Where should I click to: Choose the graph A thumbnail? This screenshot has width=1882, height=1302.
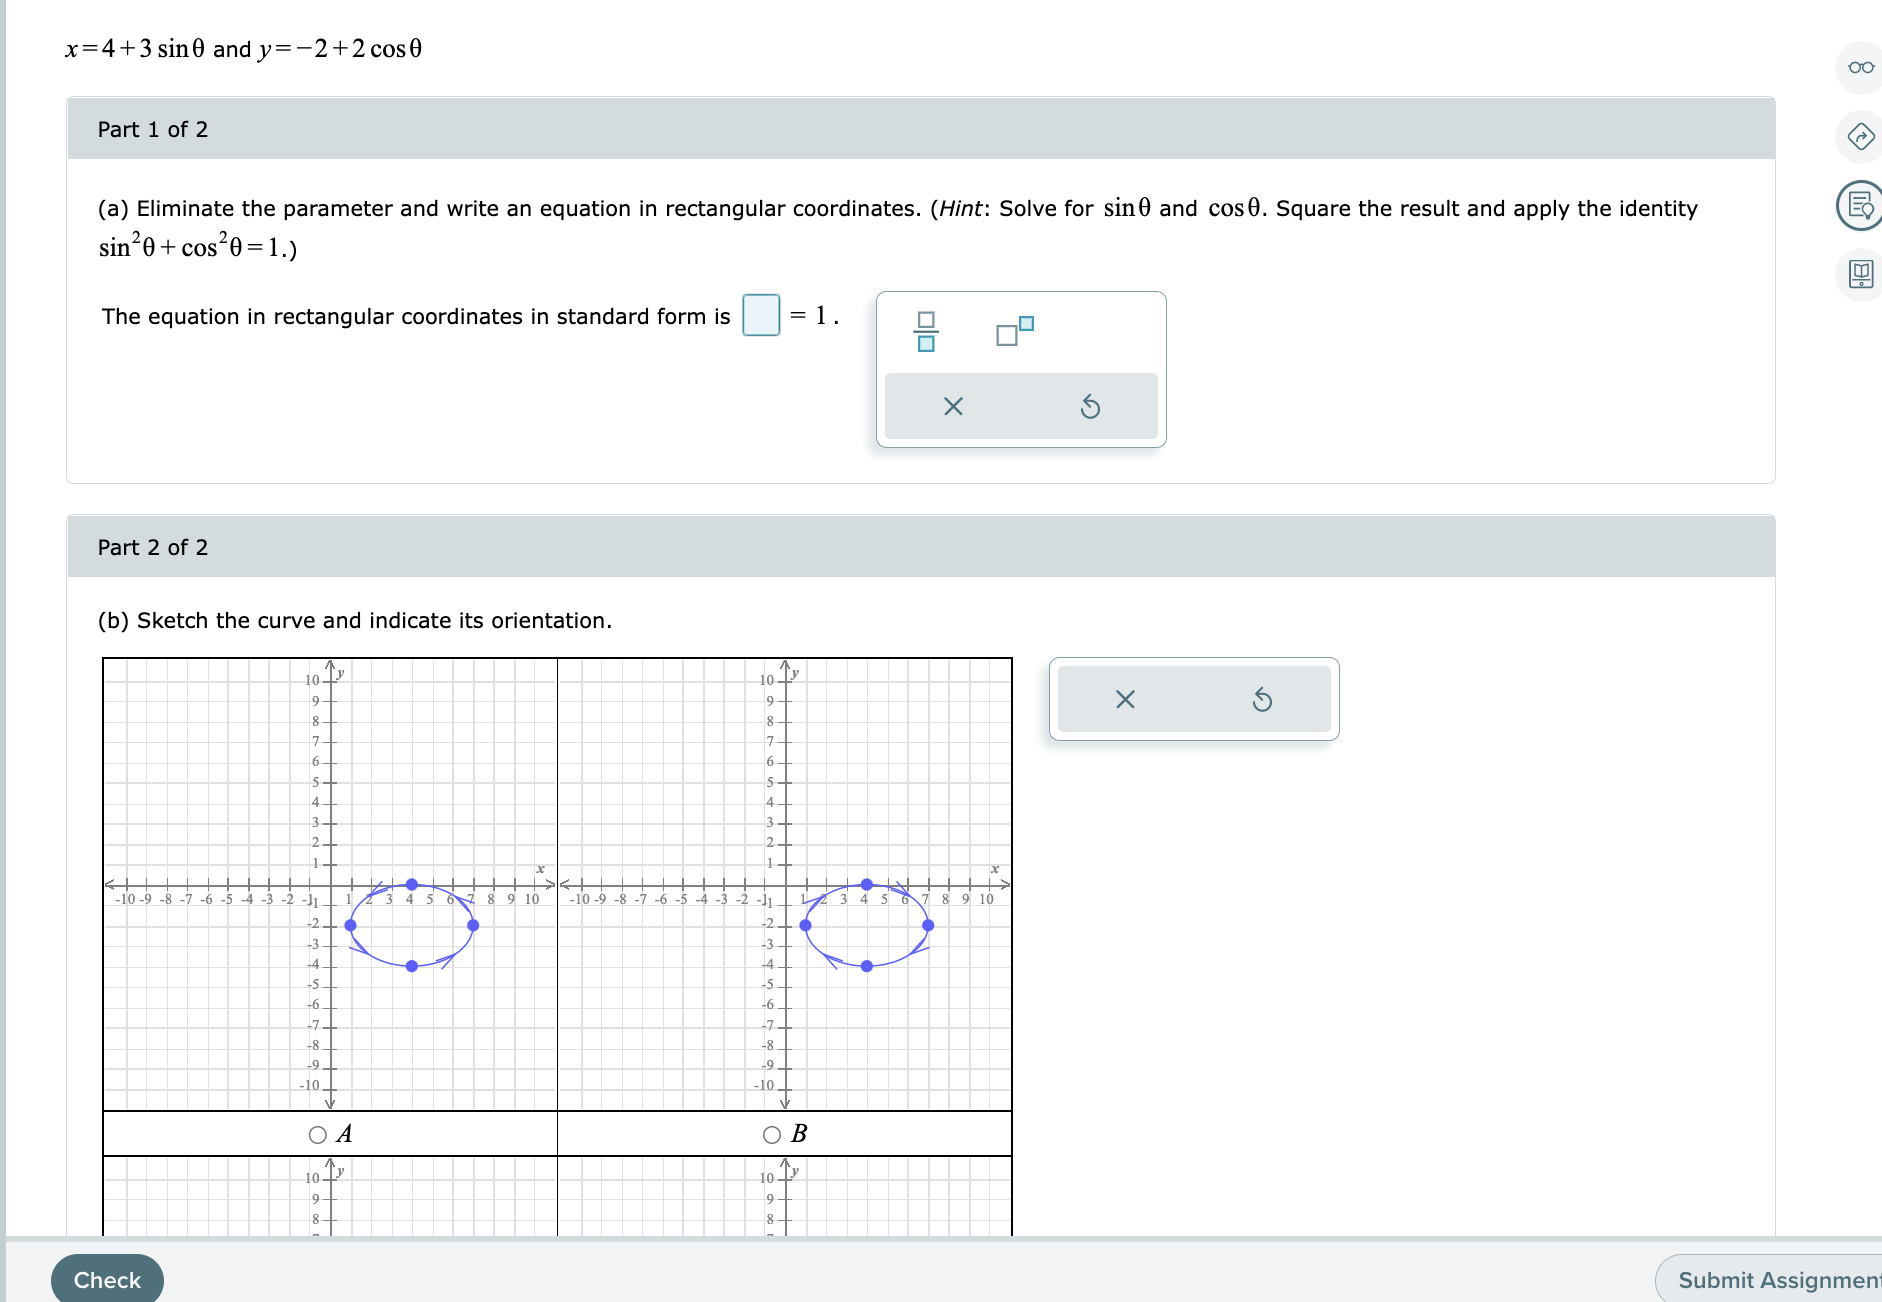330,884
